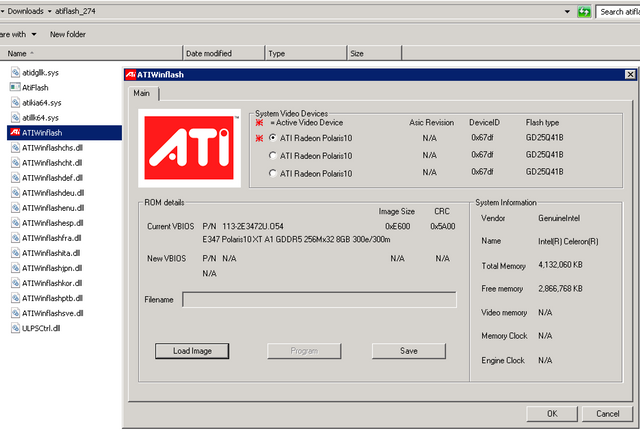Click the AtiFlash application icon
The image size is (640, 431).
coord(15,87)
